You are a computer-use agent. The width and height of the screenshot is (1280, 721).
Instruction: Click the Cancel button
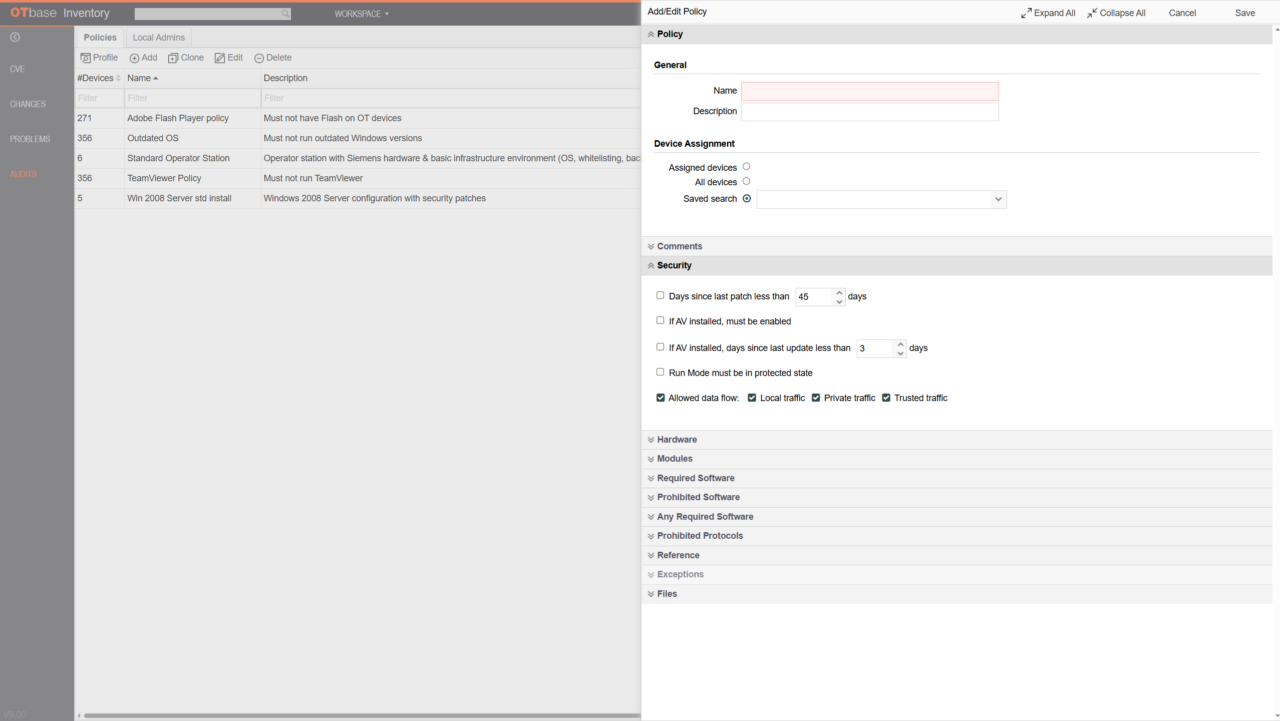tap(1182, 13)
